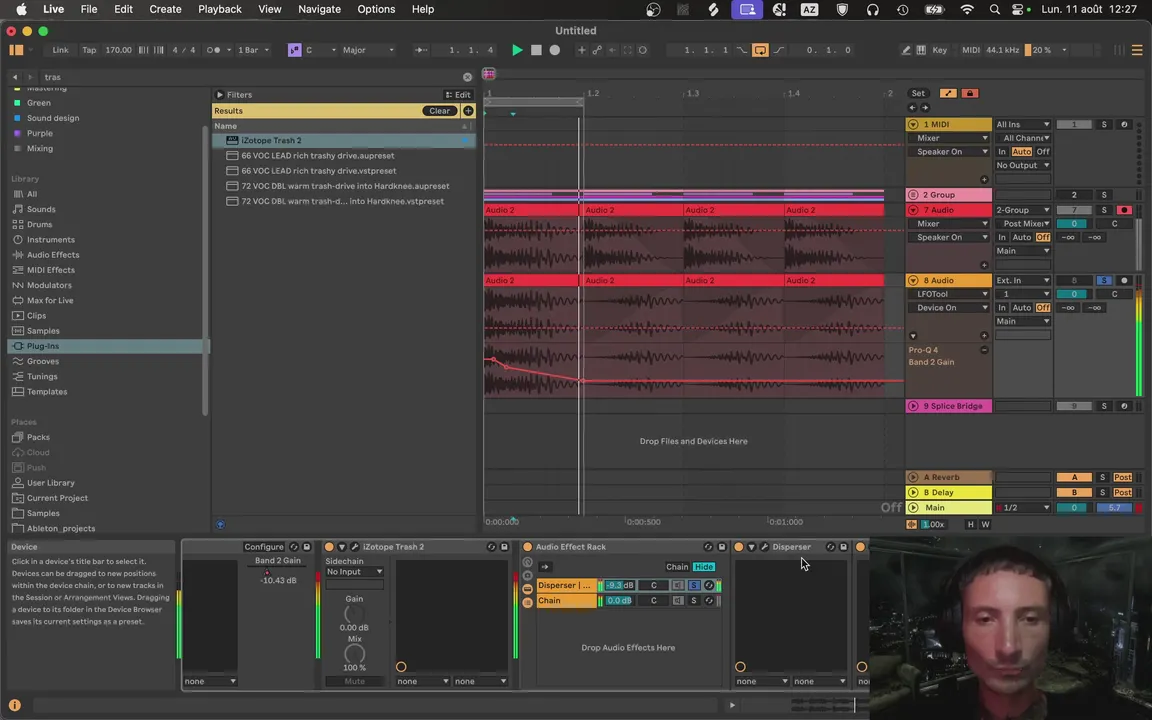
Task: Open the Options menu
Action: 376,9
